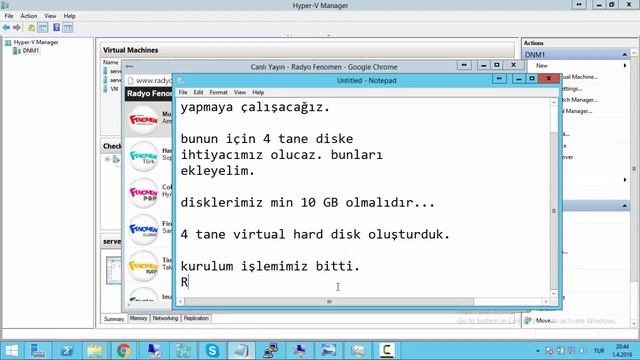The height and width of the screenshot is (360, 640).
Task: Select the Notepad taskbar button
Action: 241,351
